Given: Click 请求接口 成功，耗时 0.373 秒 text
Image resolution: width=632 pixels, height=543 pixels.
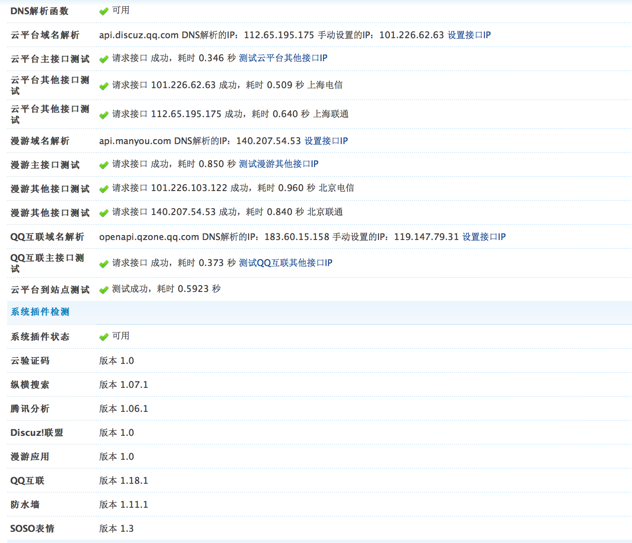Looking at the screenshot, I should point(174,263).
